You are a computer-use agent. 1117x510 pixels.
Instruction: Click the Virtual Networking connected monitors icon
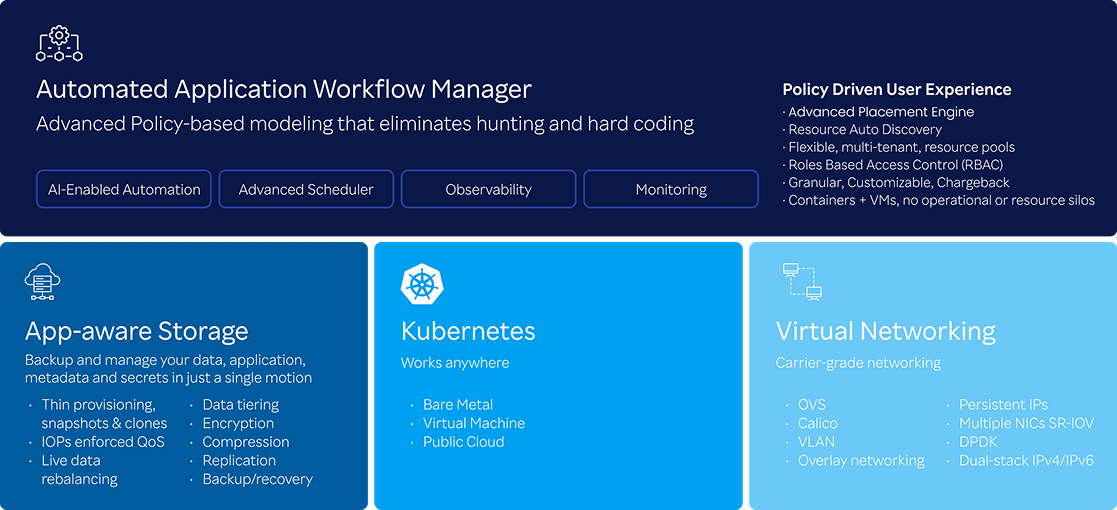tap(803, 281)
